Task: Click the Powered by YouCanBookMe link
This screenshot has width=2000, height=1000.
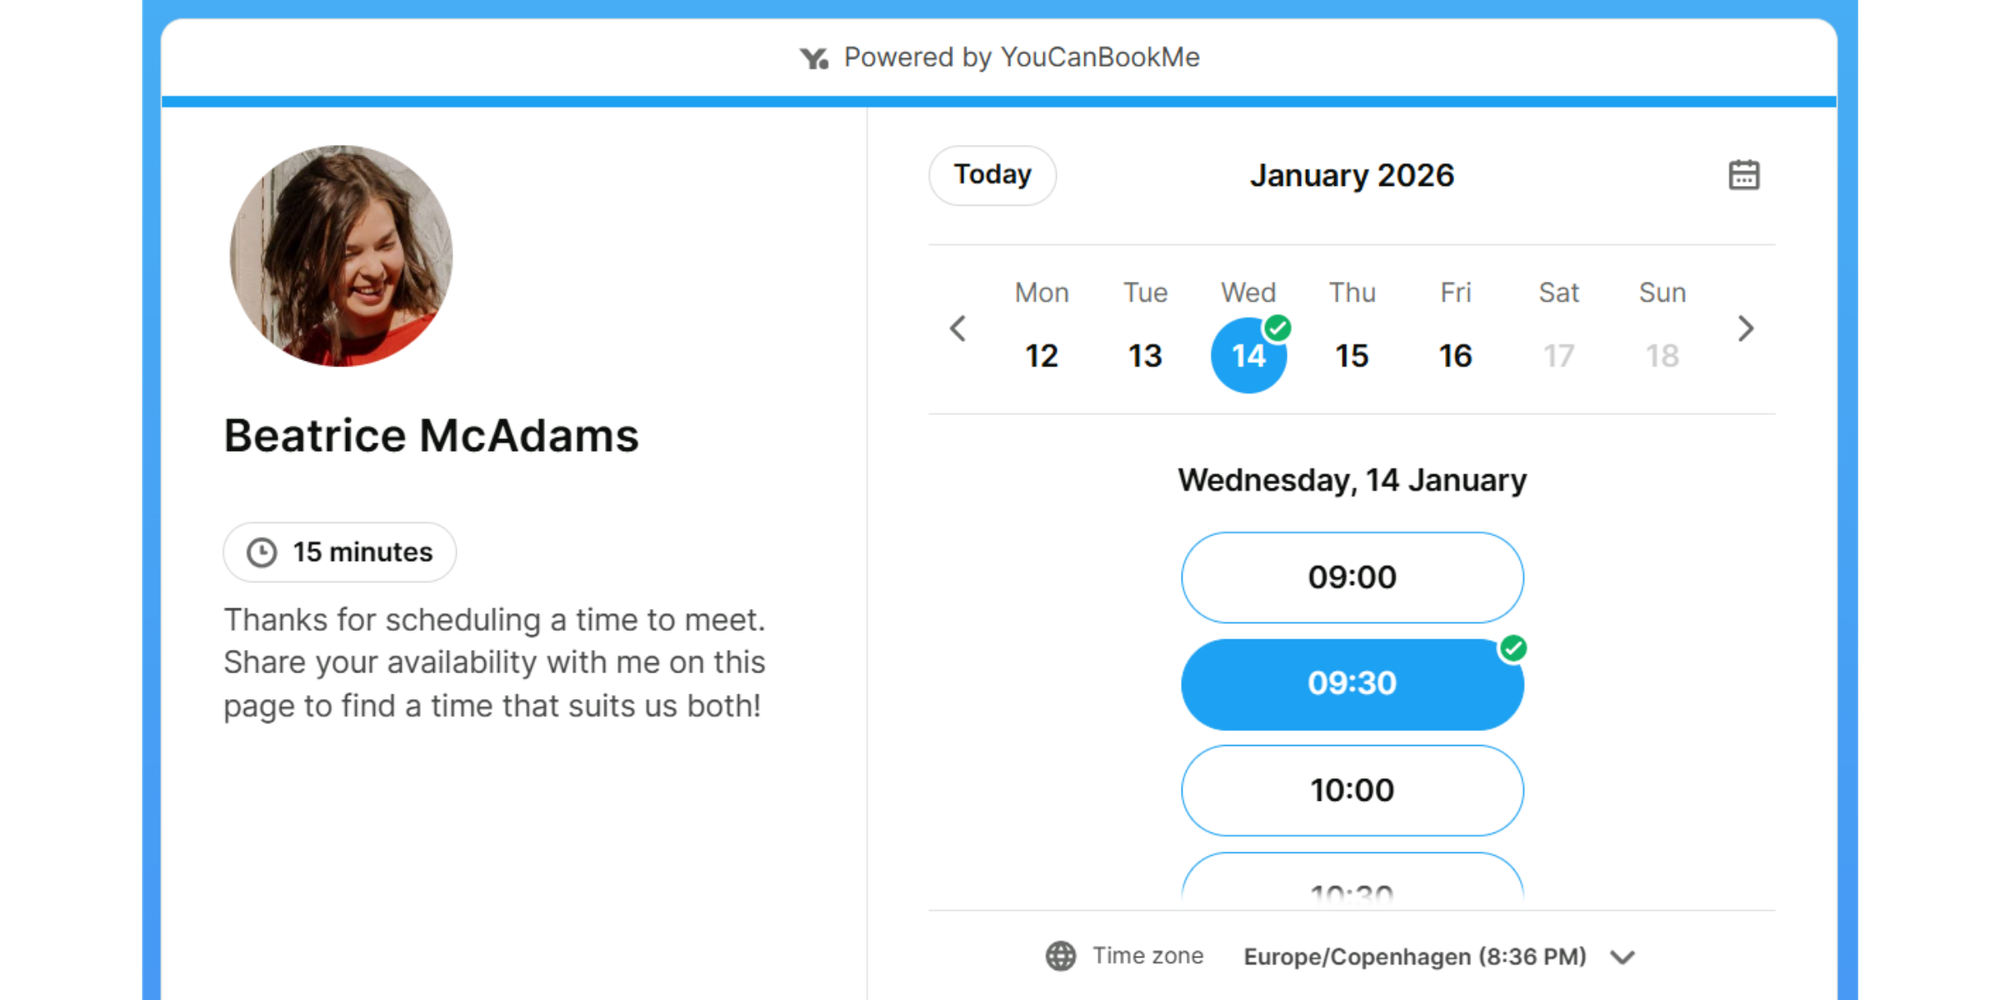Action: pos(1022,57)
